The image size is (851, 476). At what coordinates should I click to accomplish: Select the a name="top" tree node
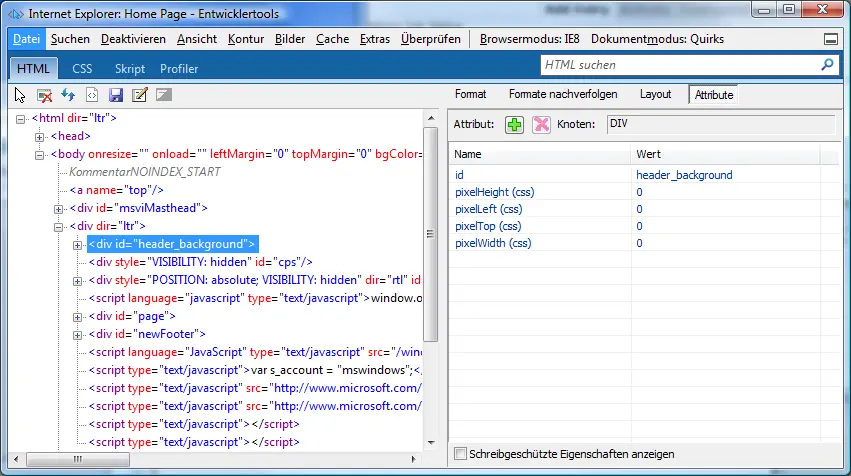[x=116, y=191]
